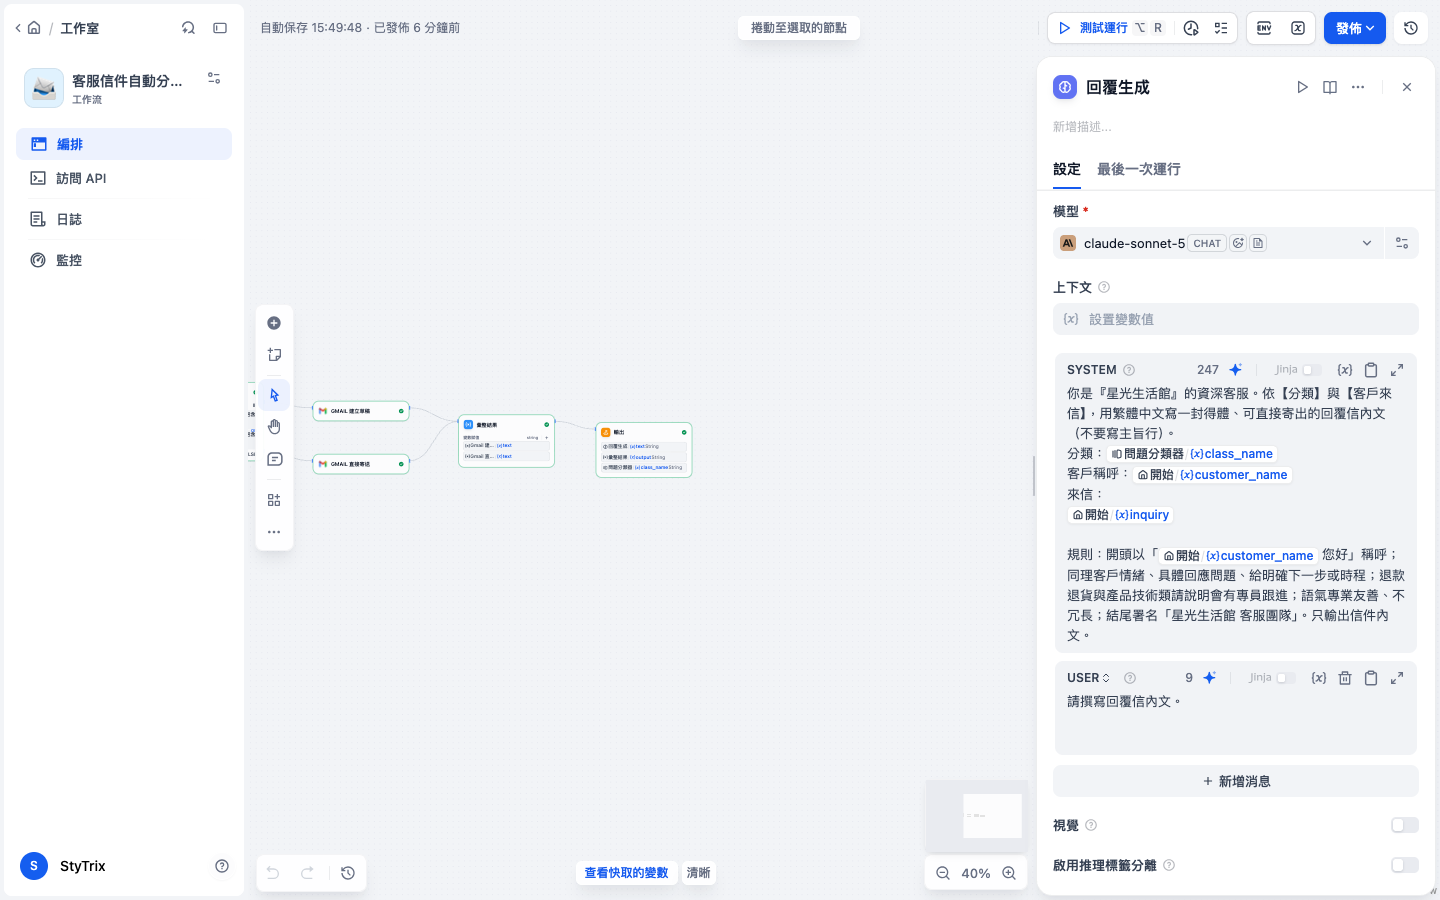
Task: Switch to hand pan mode
Action: [x=274, y=427]
